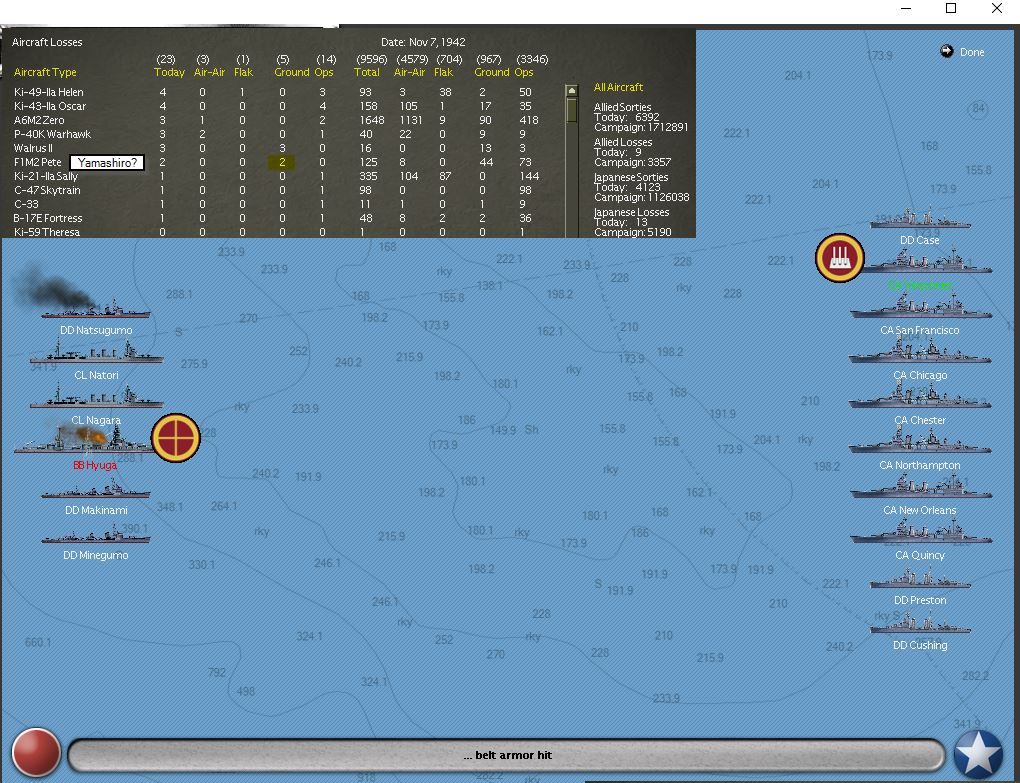Click the crosshair target icon beside BB Hyuga
This screenshot has width=1020, height=783.
(x=176, y=438)
